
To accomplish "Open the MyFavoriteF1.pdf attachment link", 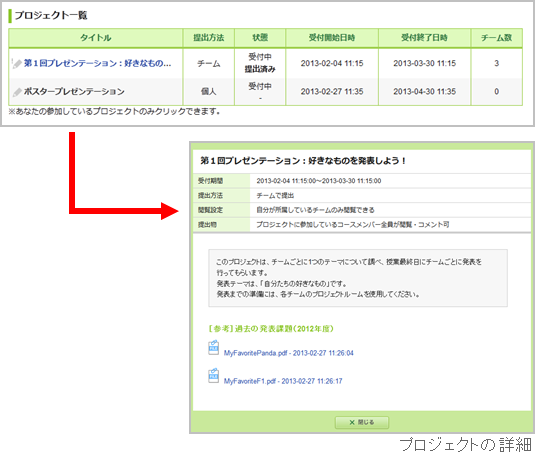I will [283, 381].
